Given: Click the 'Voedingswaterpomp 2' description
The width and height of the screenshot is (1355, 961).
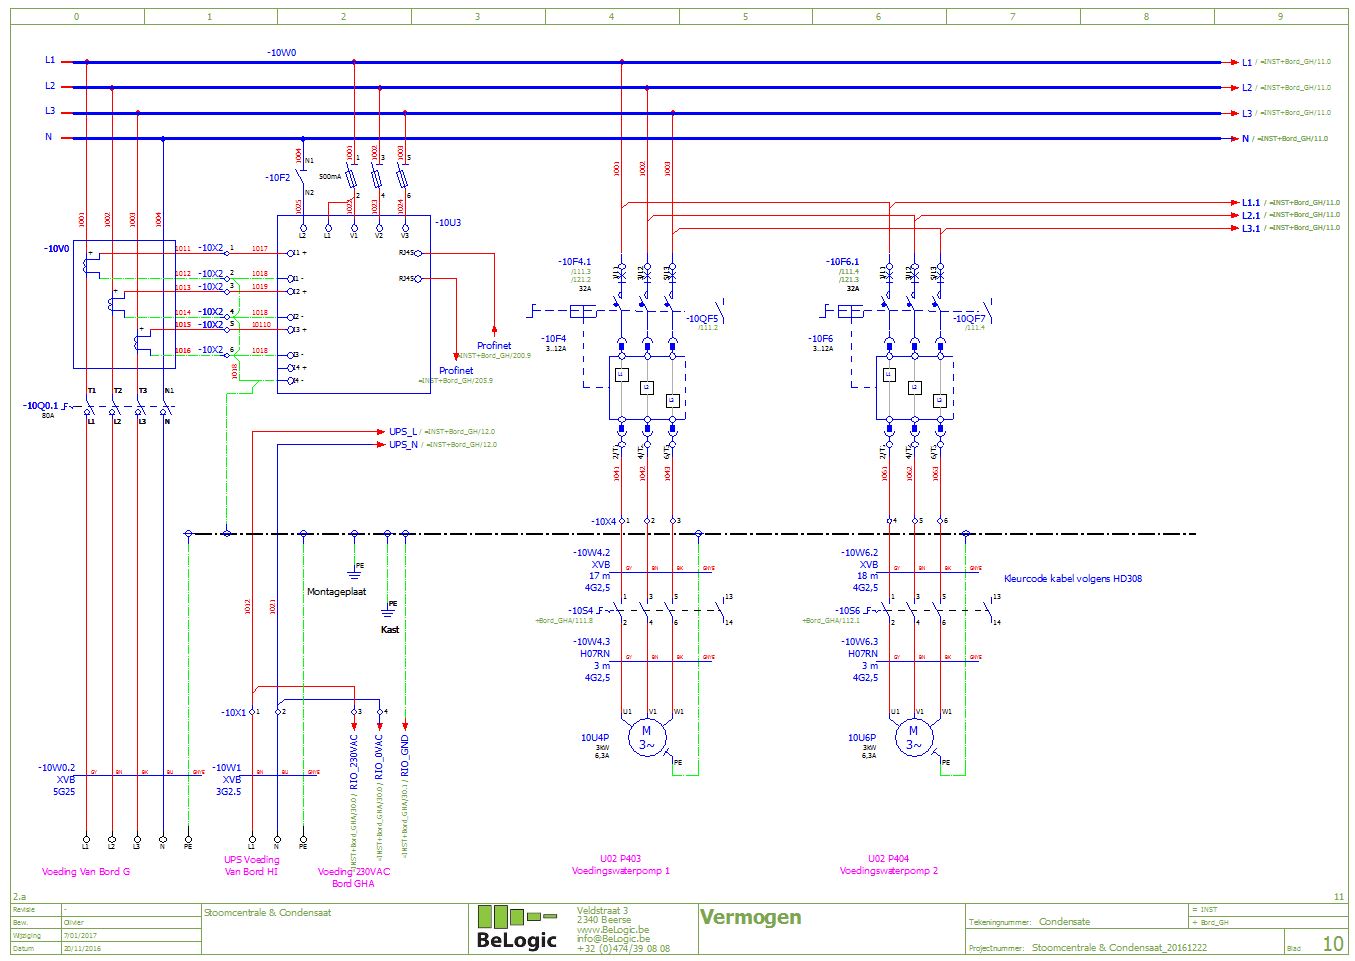Looking at the screenshot, I should coord(889,871).
